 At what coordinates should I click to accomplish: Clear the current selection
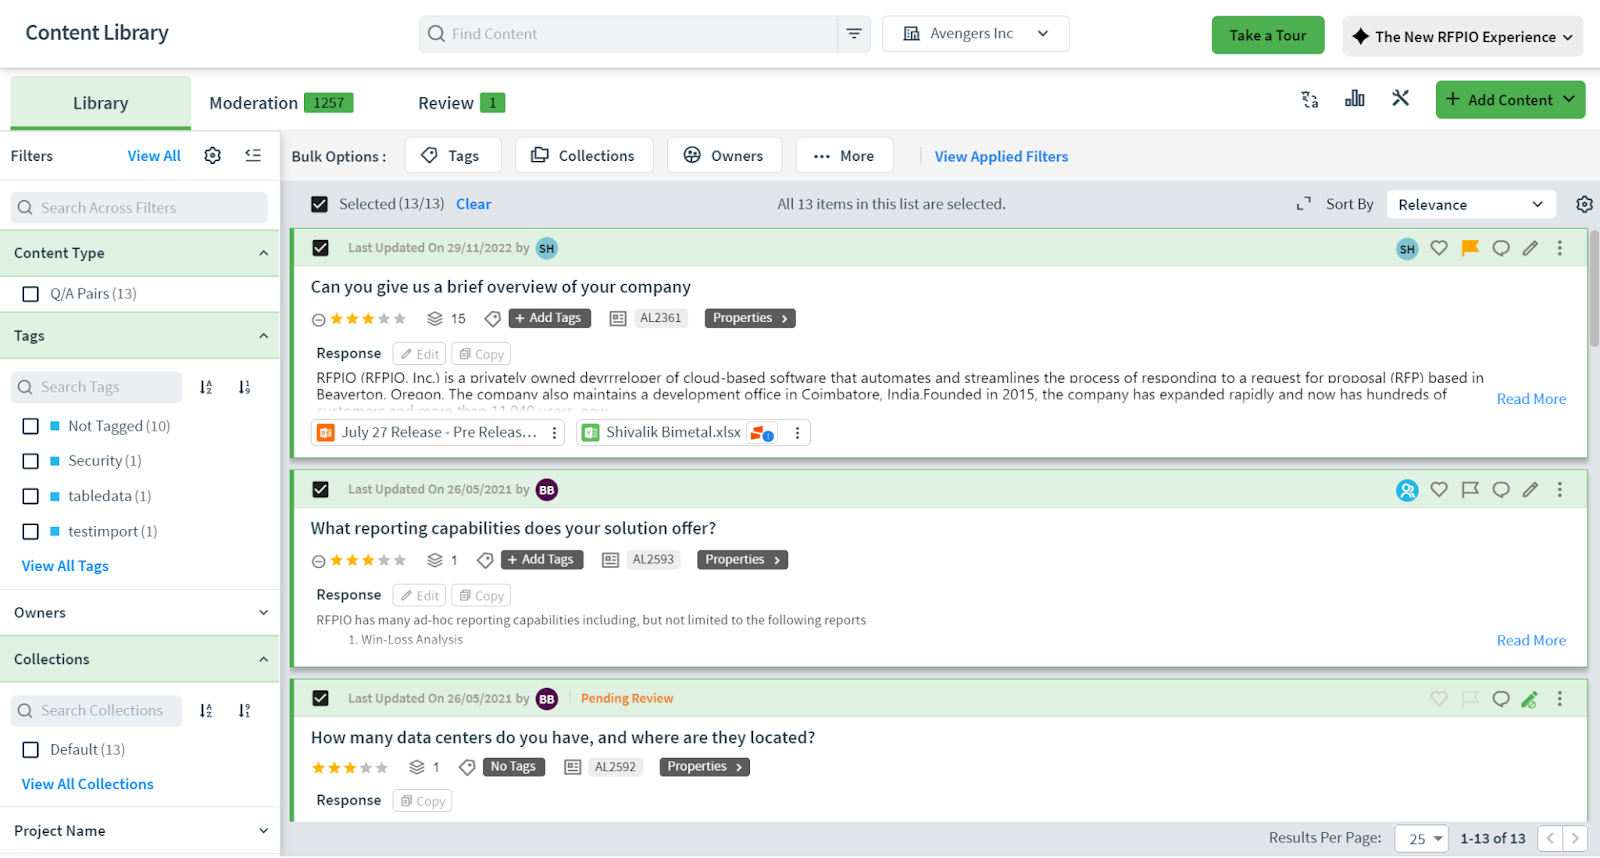tap(473, 204)
